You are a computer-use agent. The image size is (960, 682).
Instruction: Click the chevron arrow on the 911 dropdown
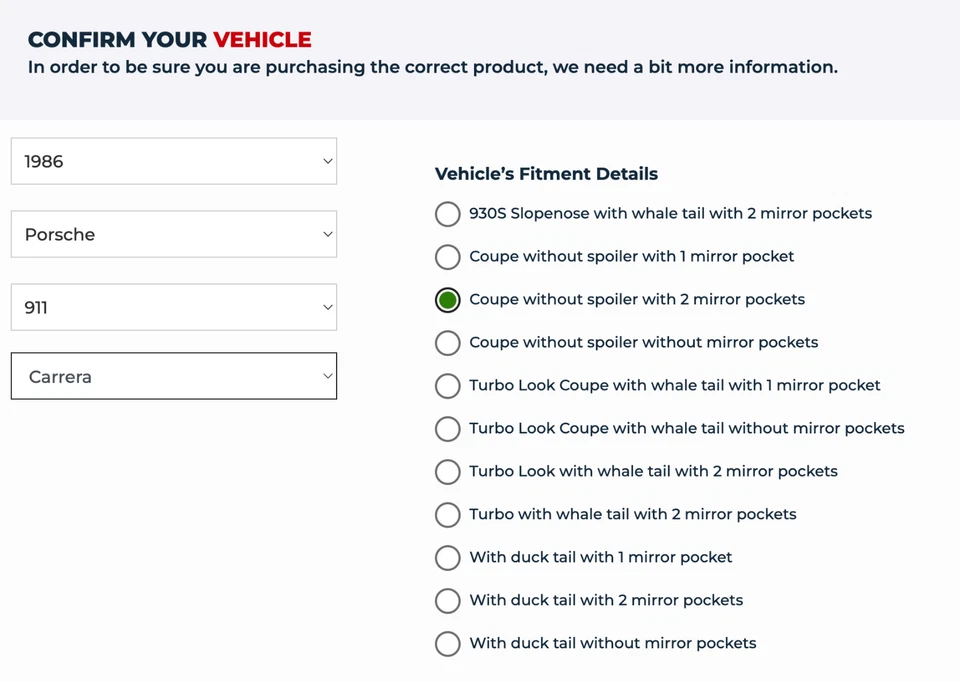point(327,307)
